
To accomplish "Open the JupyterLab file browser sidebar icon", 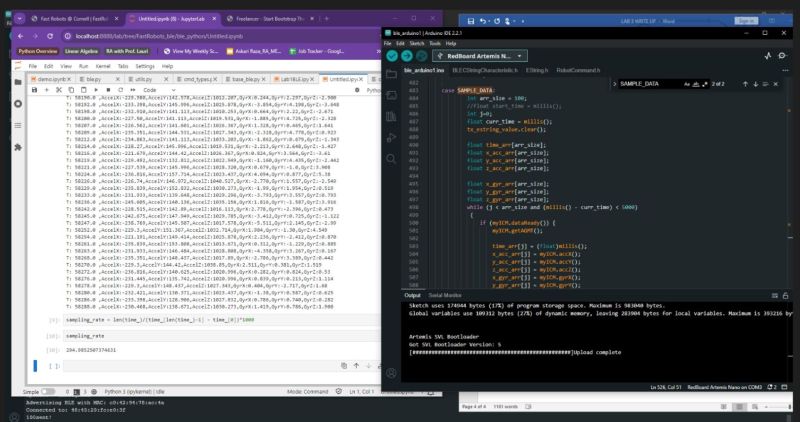I will 18,82.
